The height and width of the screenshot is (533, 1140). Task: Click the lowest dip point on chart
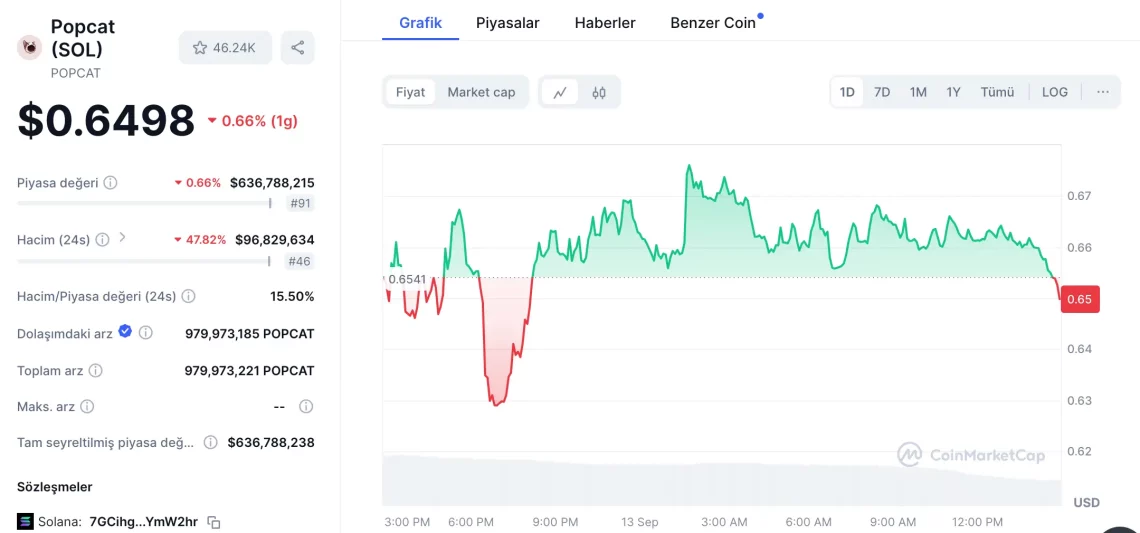pyautogui.click(x=496, y=404)
